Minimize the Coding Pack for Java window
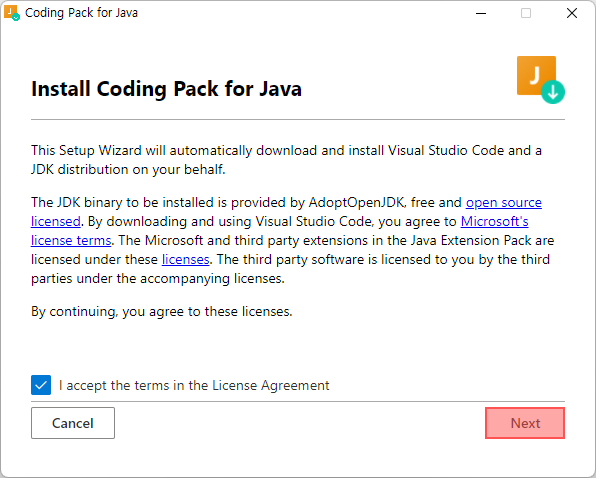The image size is (596, 478). coord(481,13)
